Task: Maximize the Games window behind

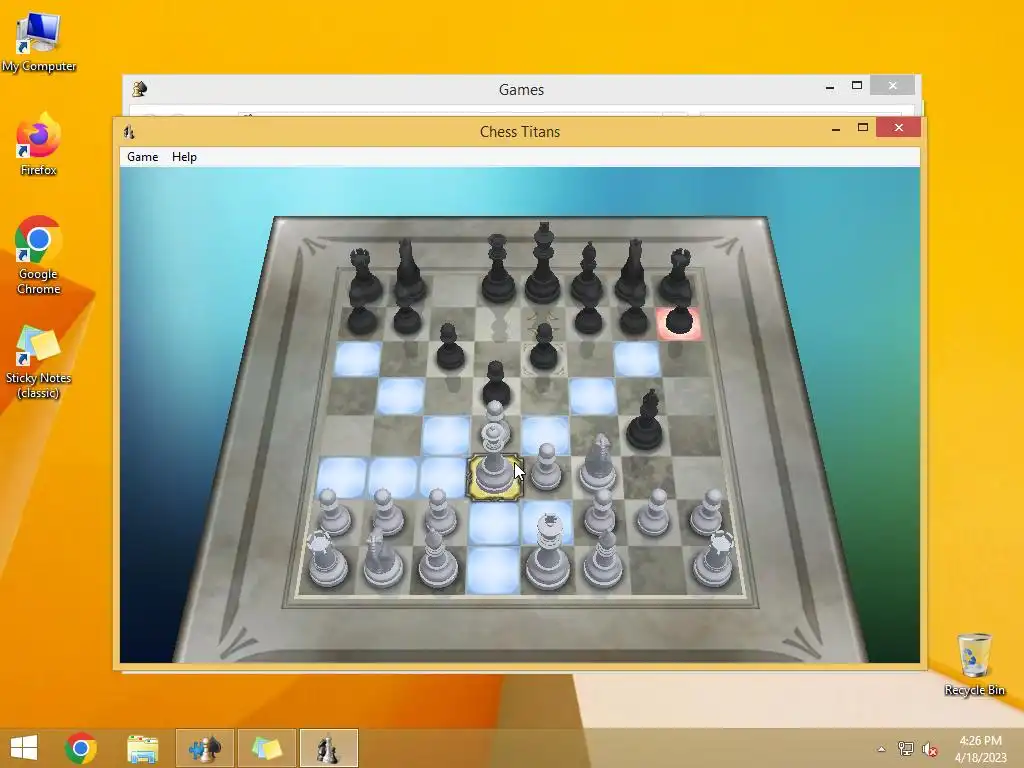Action: point(857,86)
